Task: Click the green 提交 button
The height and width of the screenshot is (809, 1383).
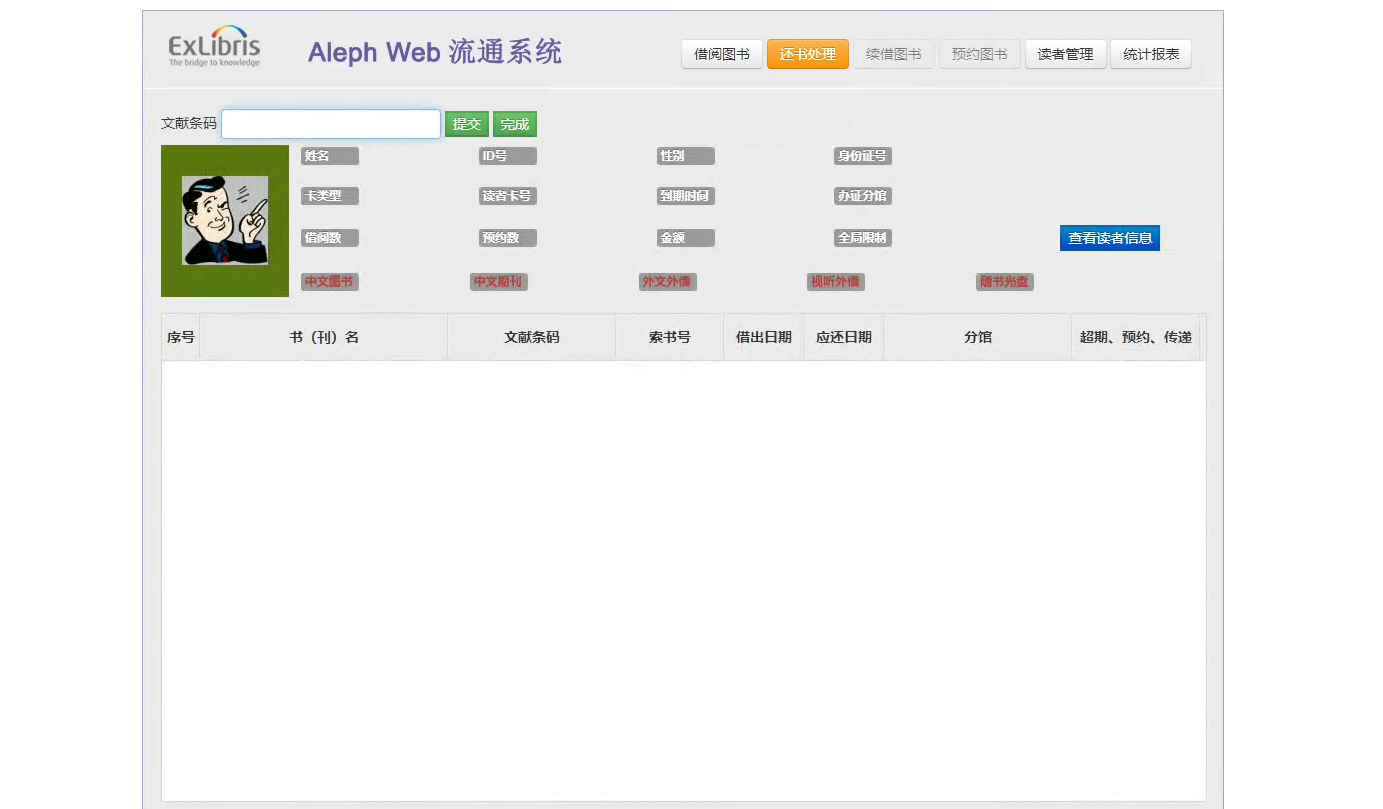Action: [467, 124]
